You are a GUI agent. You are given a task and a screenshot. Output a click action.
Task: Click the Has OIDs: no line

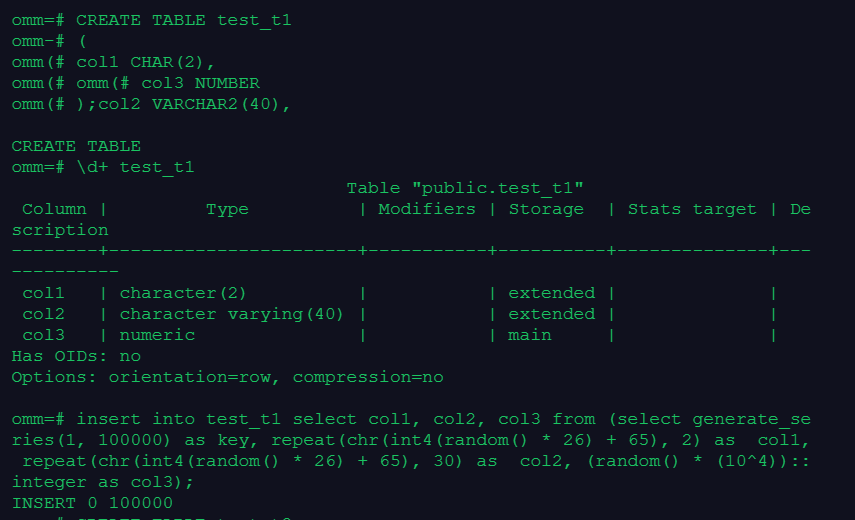pyautogui.click(x=76, y=356)
